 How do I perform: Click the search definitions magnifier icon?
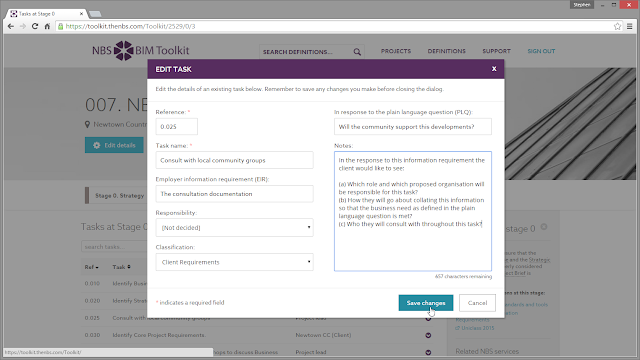[x=357, y=52]
